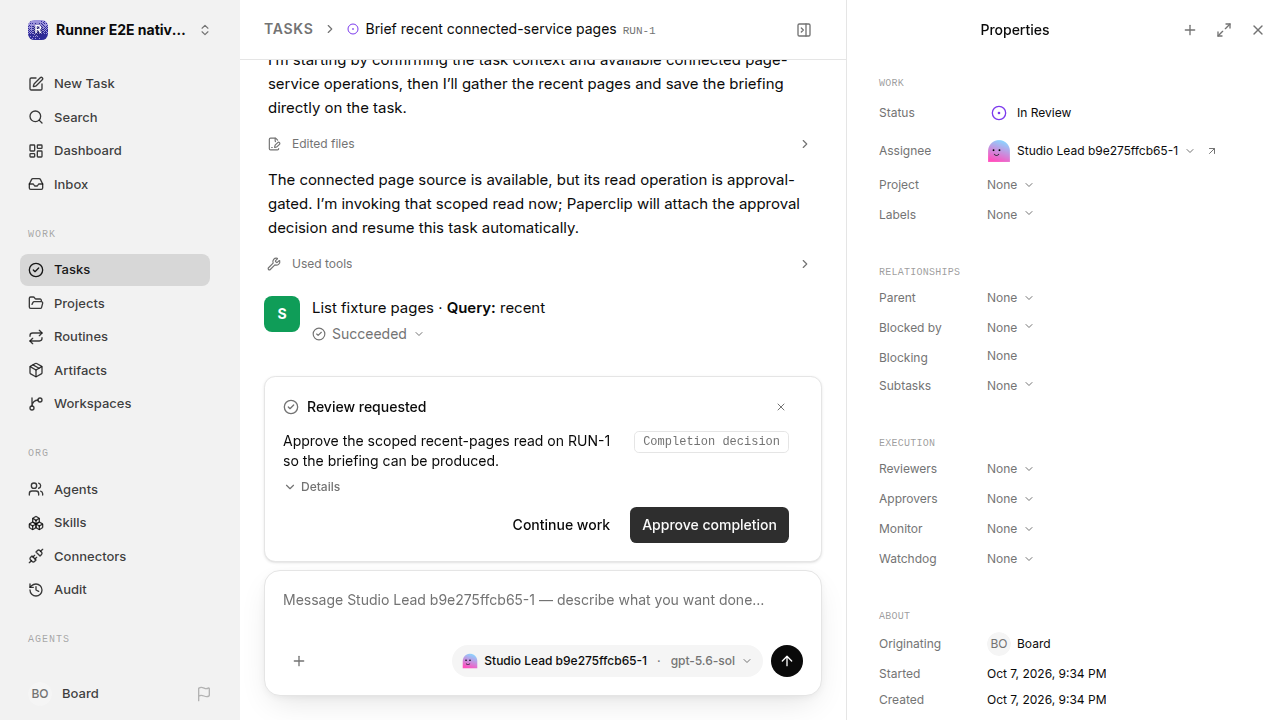The height and width of the screenshot is (720, 1280).
Task: Toggle the side panel layout icon
Action: [804, 30]
